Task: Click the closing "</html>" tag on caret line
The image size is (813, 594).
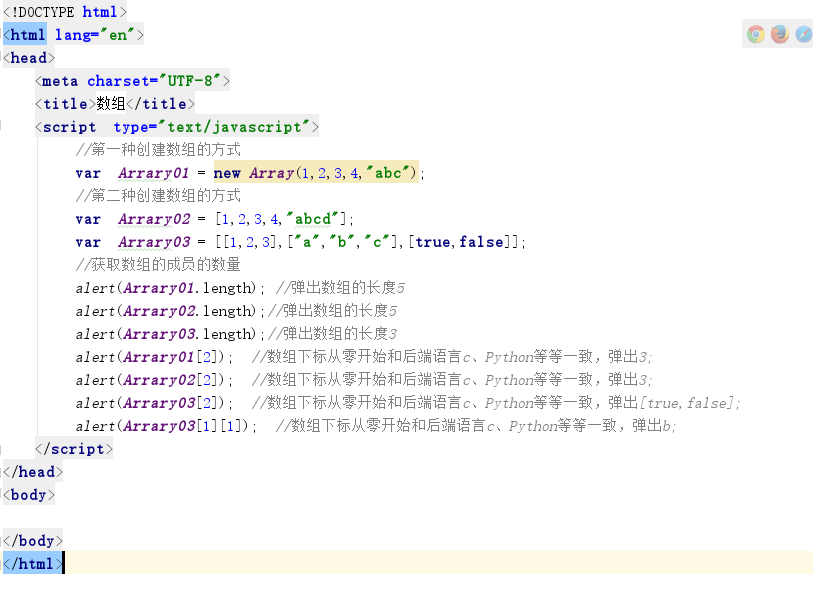Action: click(33, 563)
